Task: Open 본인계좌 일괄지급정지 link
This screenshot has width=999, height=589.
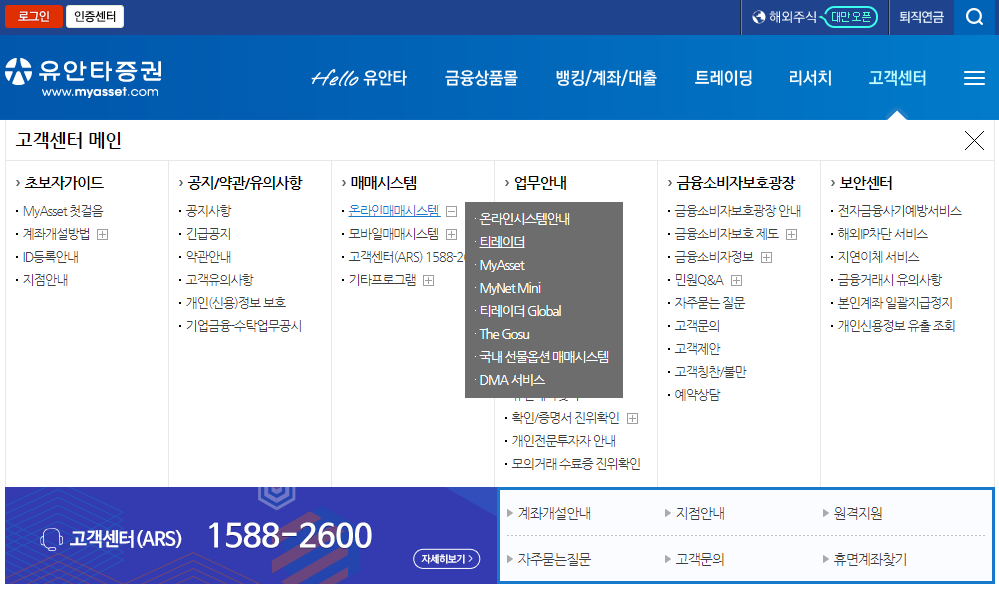Action: (x=895, y=303)
